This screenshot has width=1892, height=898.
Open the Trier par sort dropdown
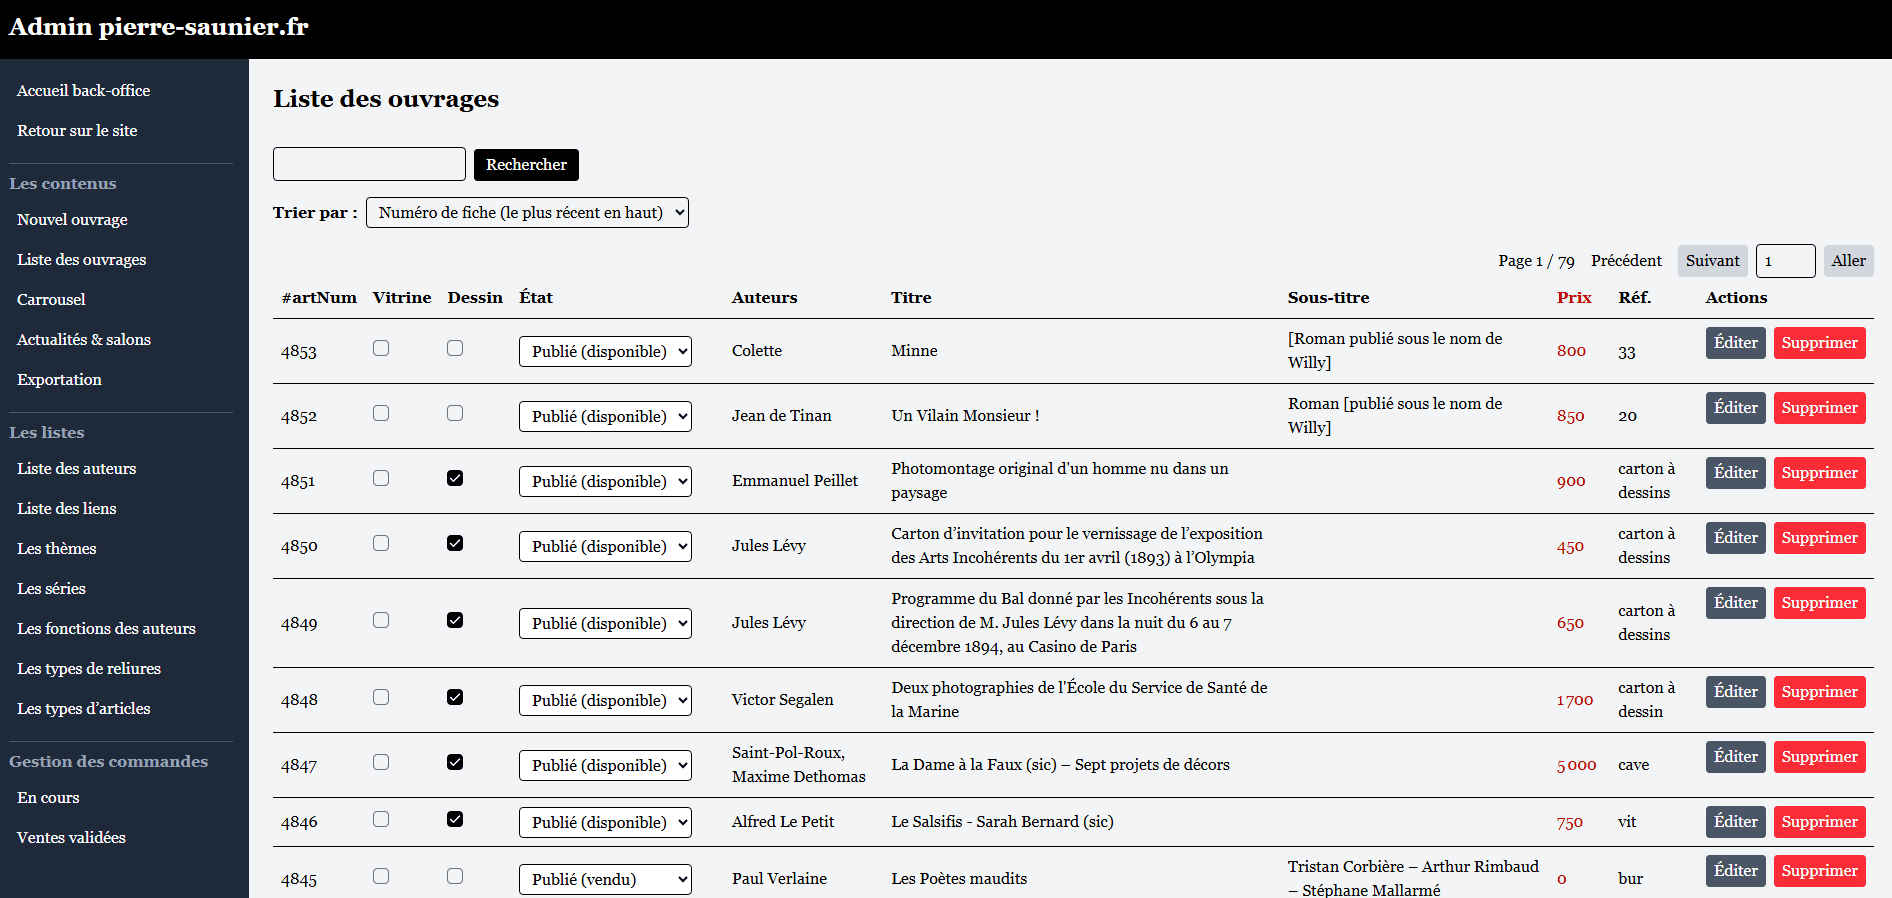coord(527,213)
